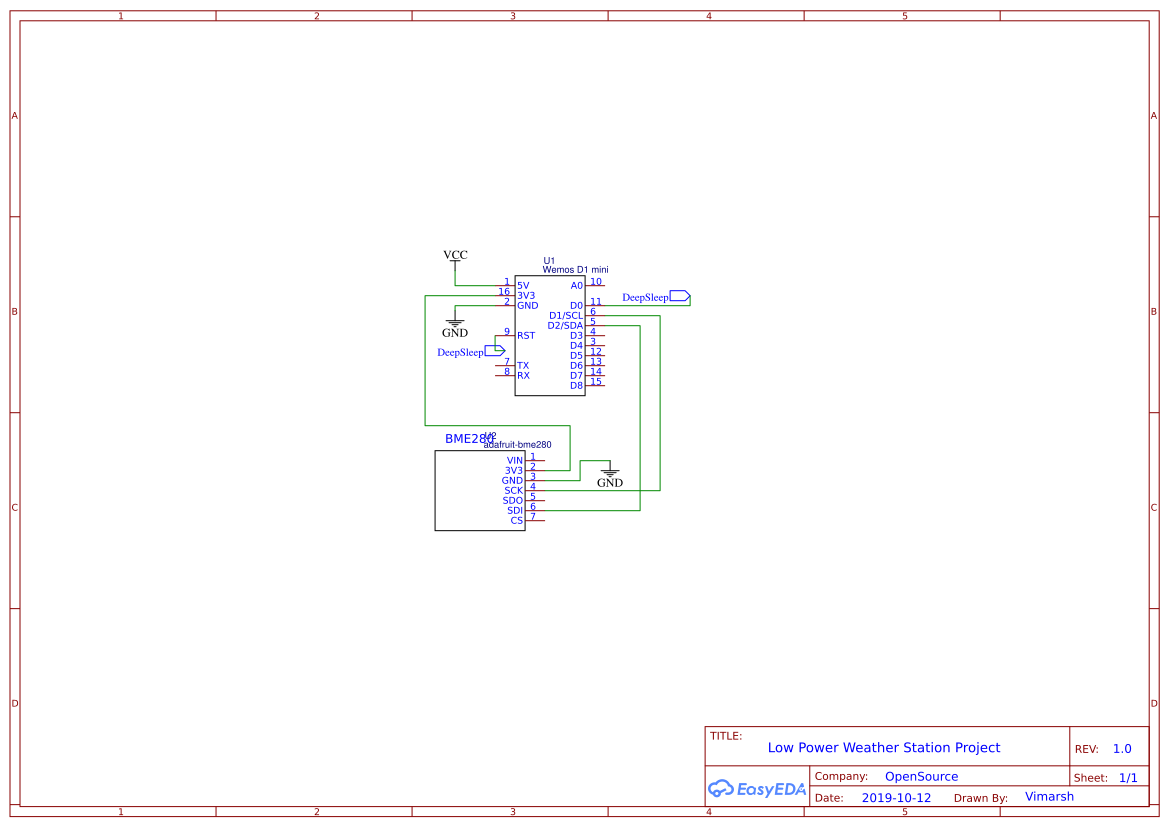This screenshot has width=1170, height=827.
Task: Click the Wemos D1 mini component name
Action: point(575,270)
